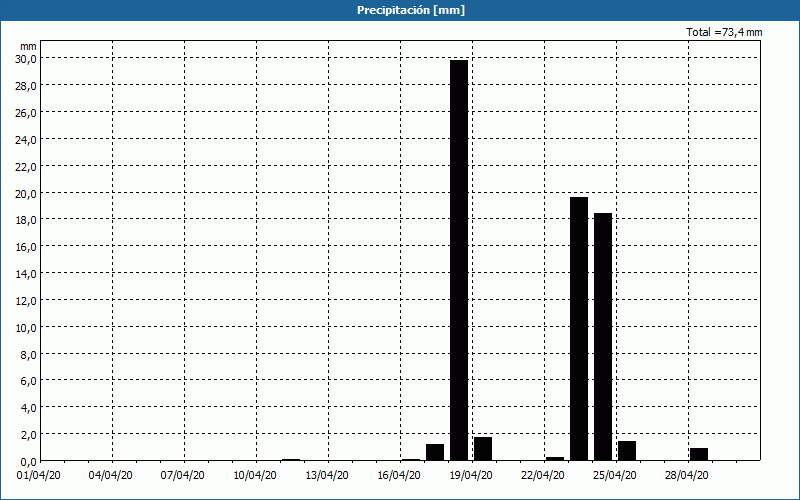800x500 pixels.
Task: Select the 07/04/20 date label
Action: (182, 476)
